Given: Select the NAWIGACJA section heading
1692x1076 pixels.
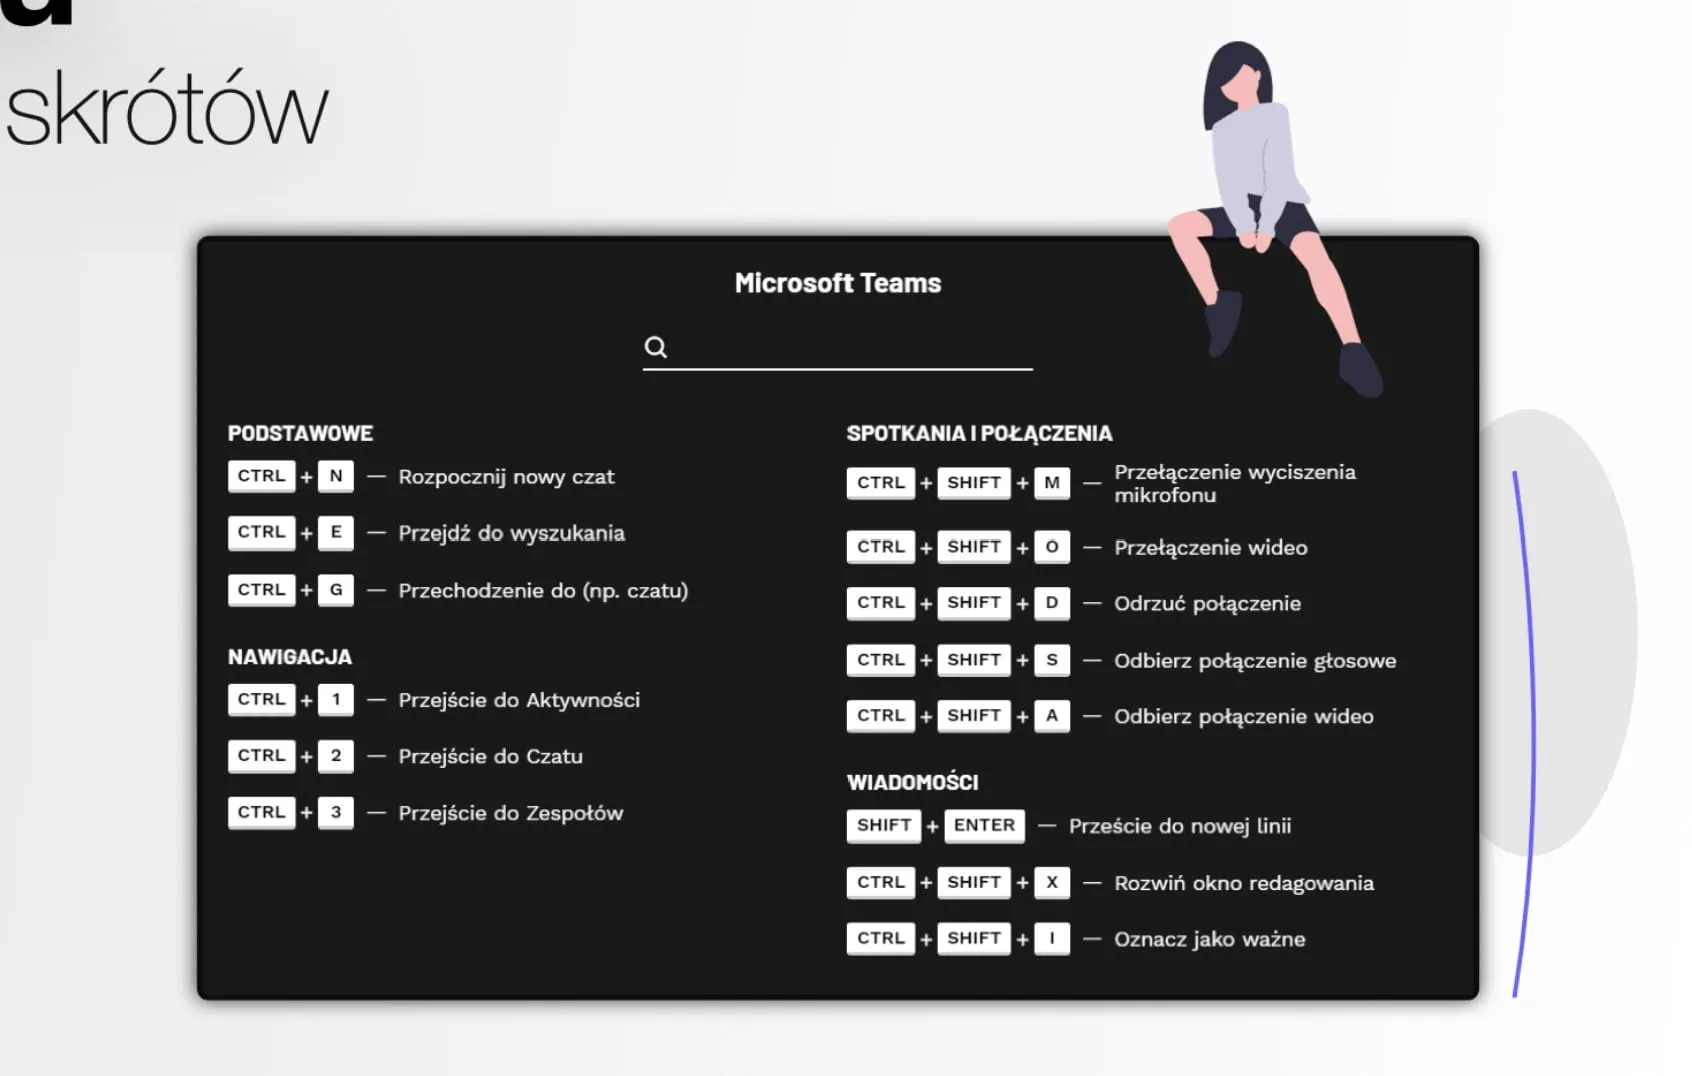Looking at the screenshot, I should click(x=290, y=657).
